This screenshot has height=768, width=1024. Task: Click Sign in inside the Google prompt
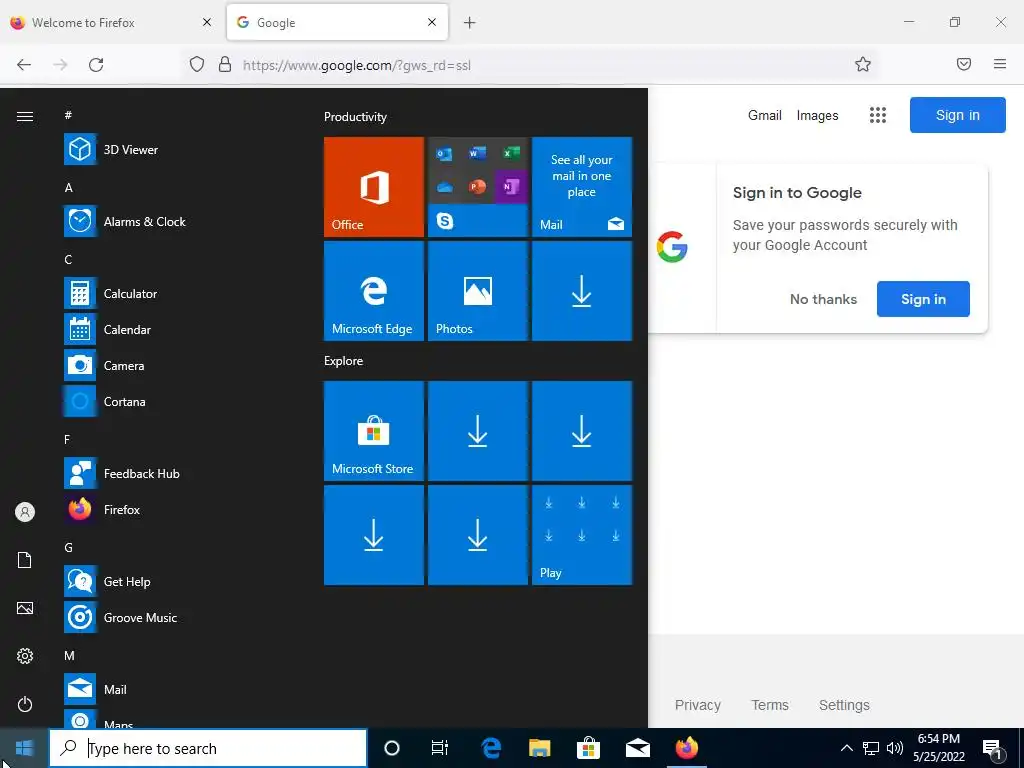coord(923,299)
